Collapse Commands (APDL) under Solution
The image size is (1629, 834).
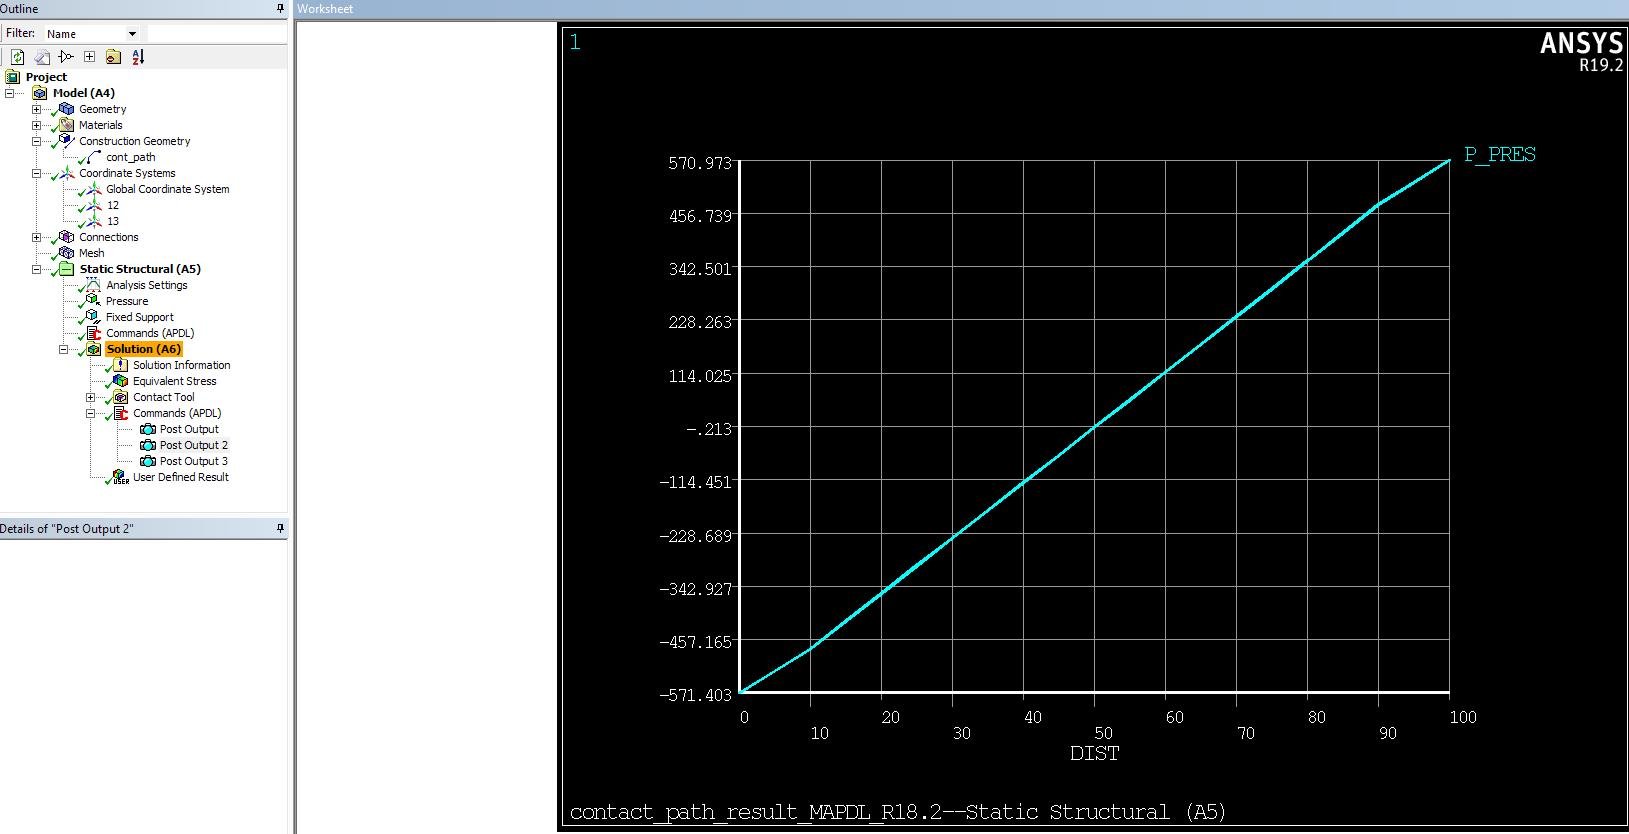click(x=90, y=413)
